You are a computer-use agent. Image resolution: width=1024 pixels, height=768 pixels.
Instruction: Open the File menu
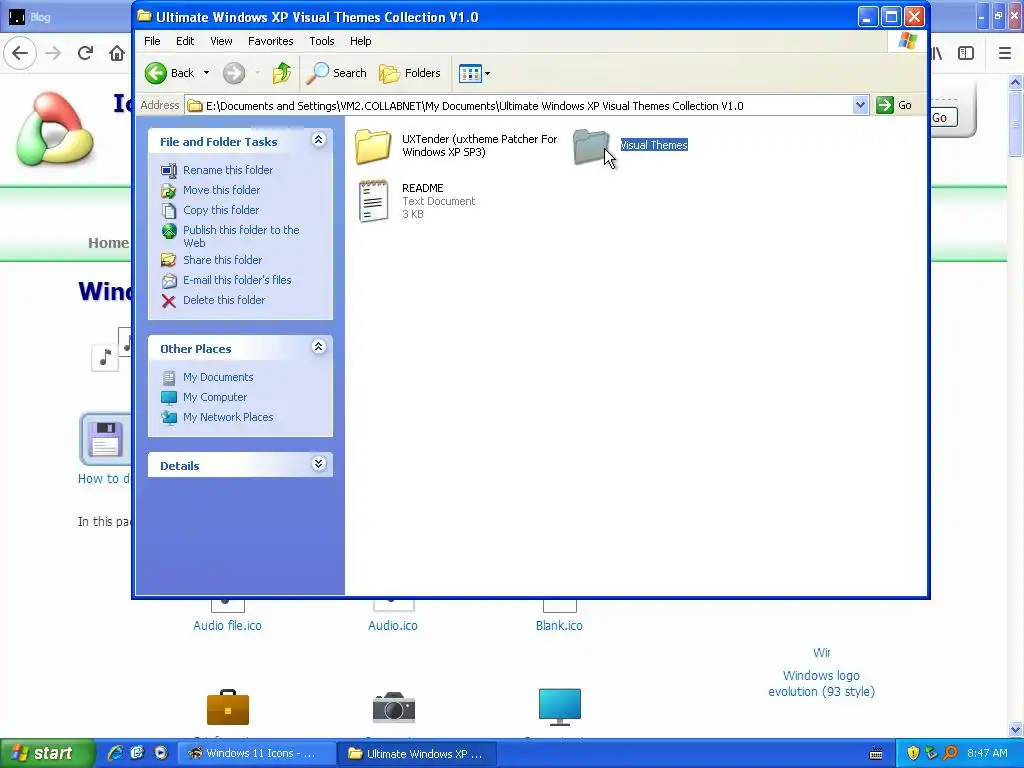point(152,40)
